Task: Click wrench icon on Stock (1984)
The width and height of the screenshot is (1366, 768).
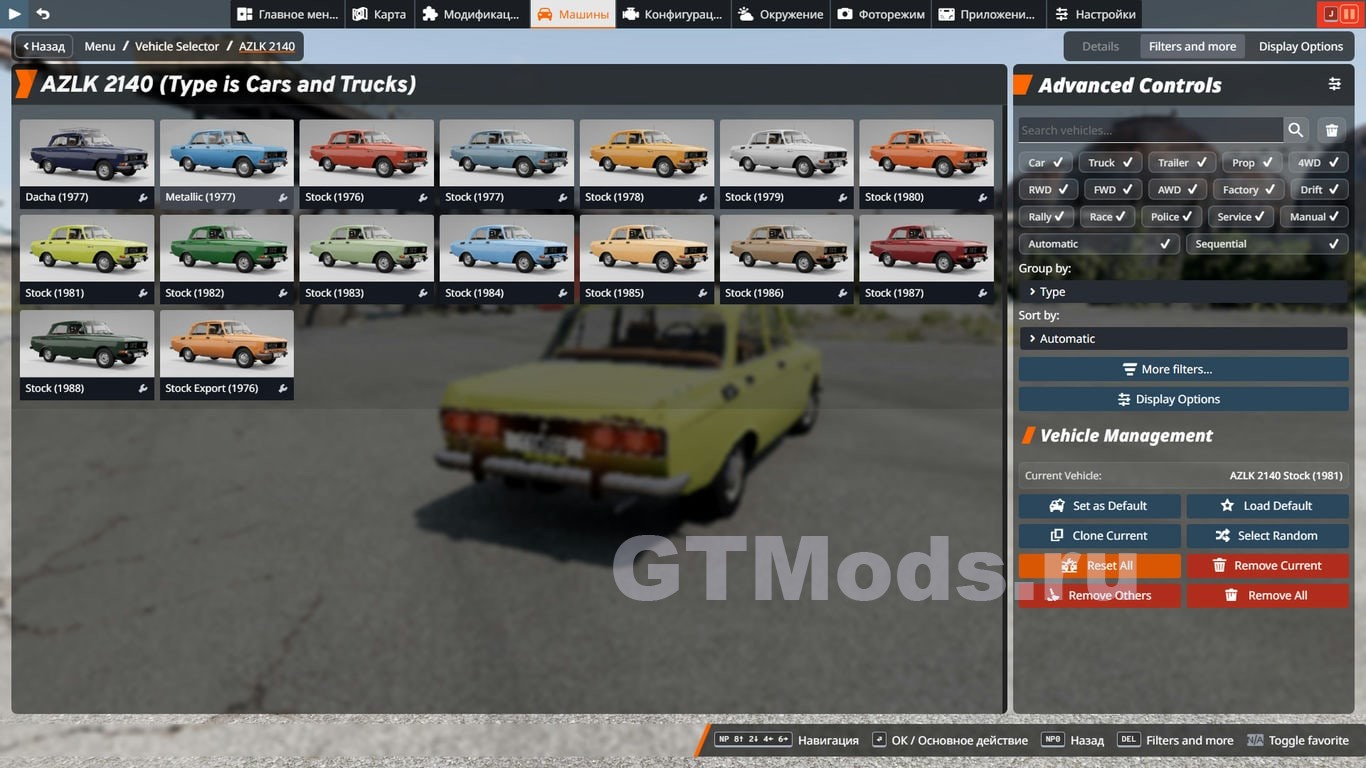Action: click(563, 294)
